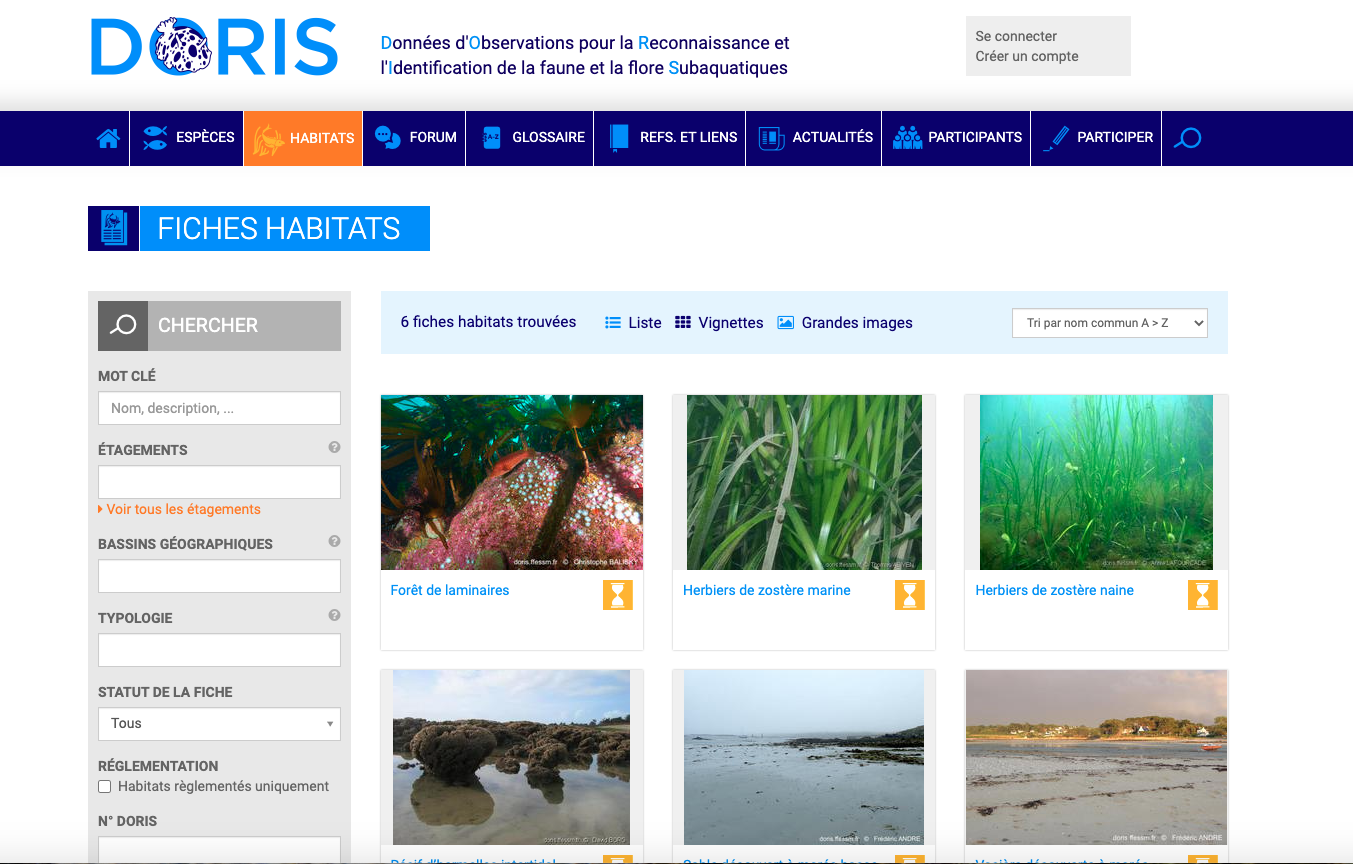Switch to Vignettes view
The width and height of the screenshot is (1353, 864).
point(719,323)
